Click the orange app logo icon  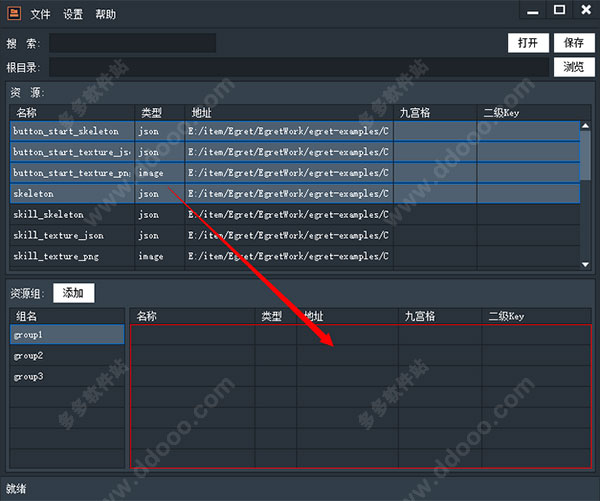coord(14,13)
